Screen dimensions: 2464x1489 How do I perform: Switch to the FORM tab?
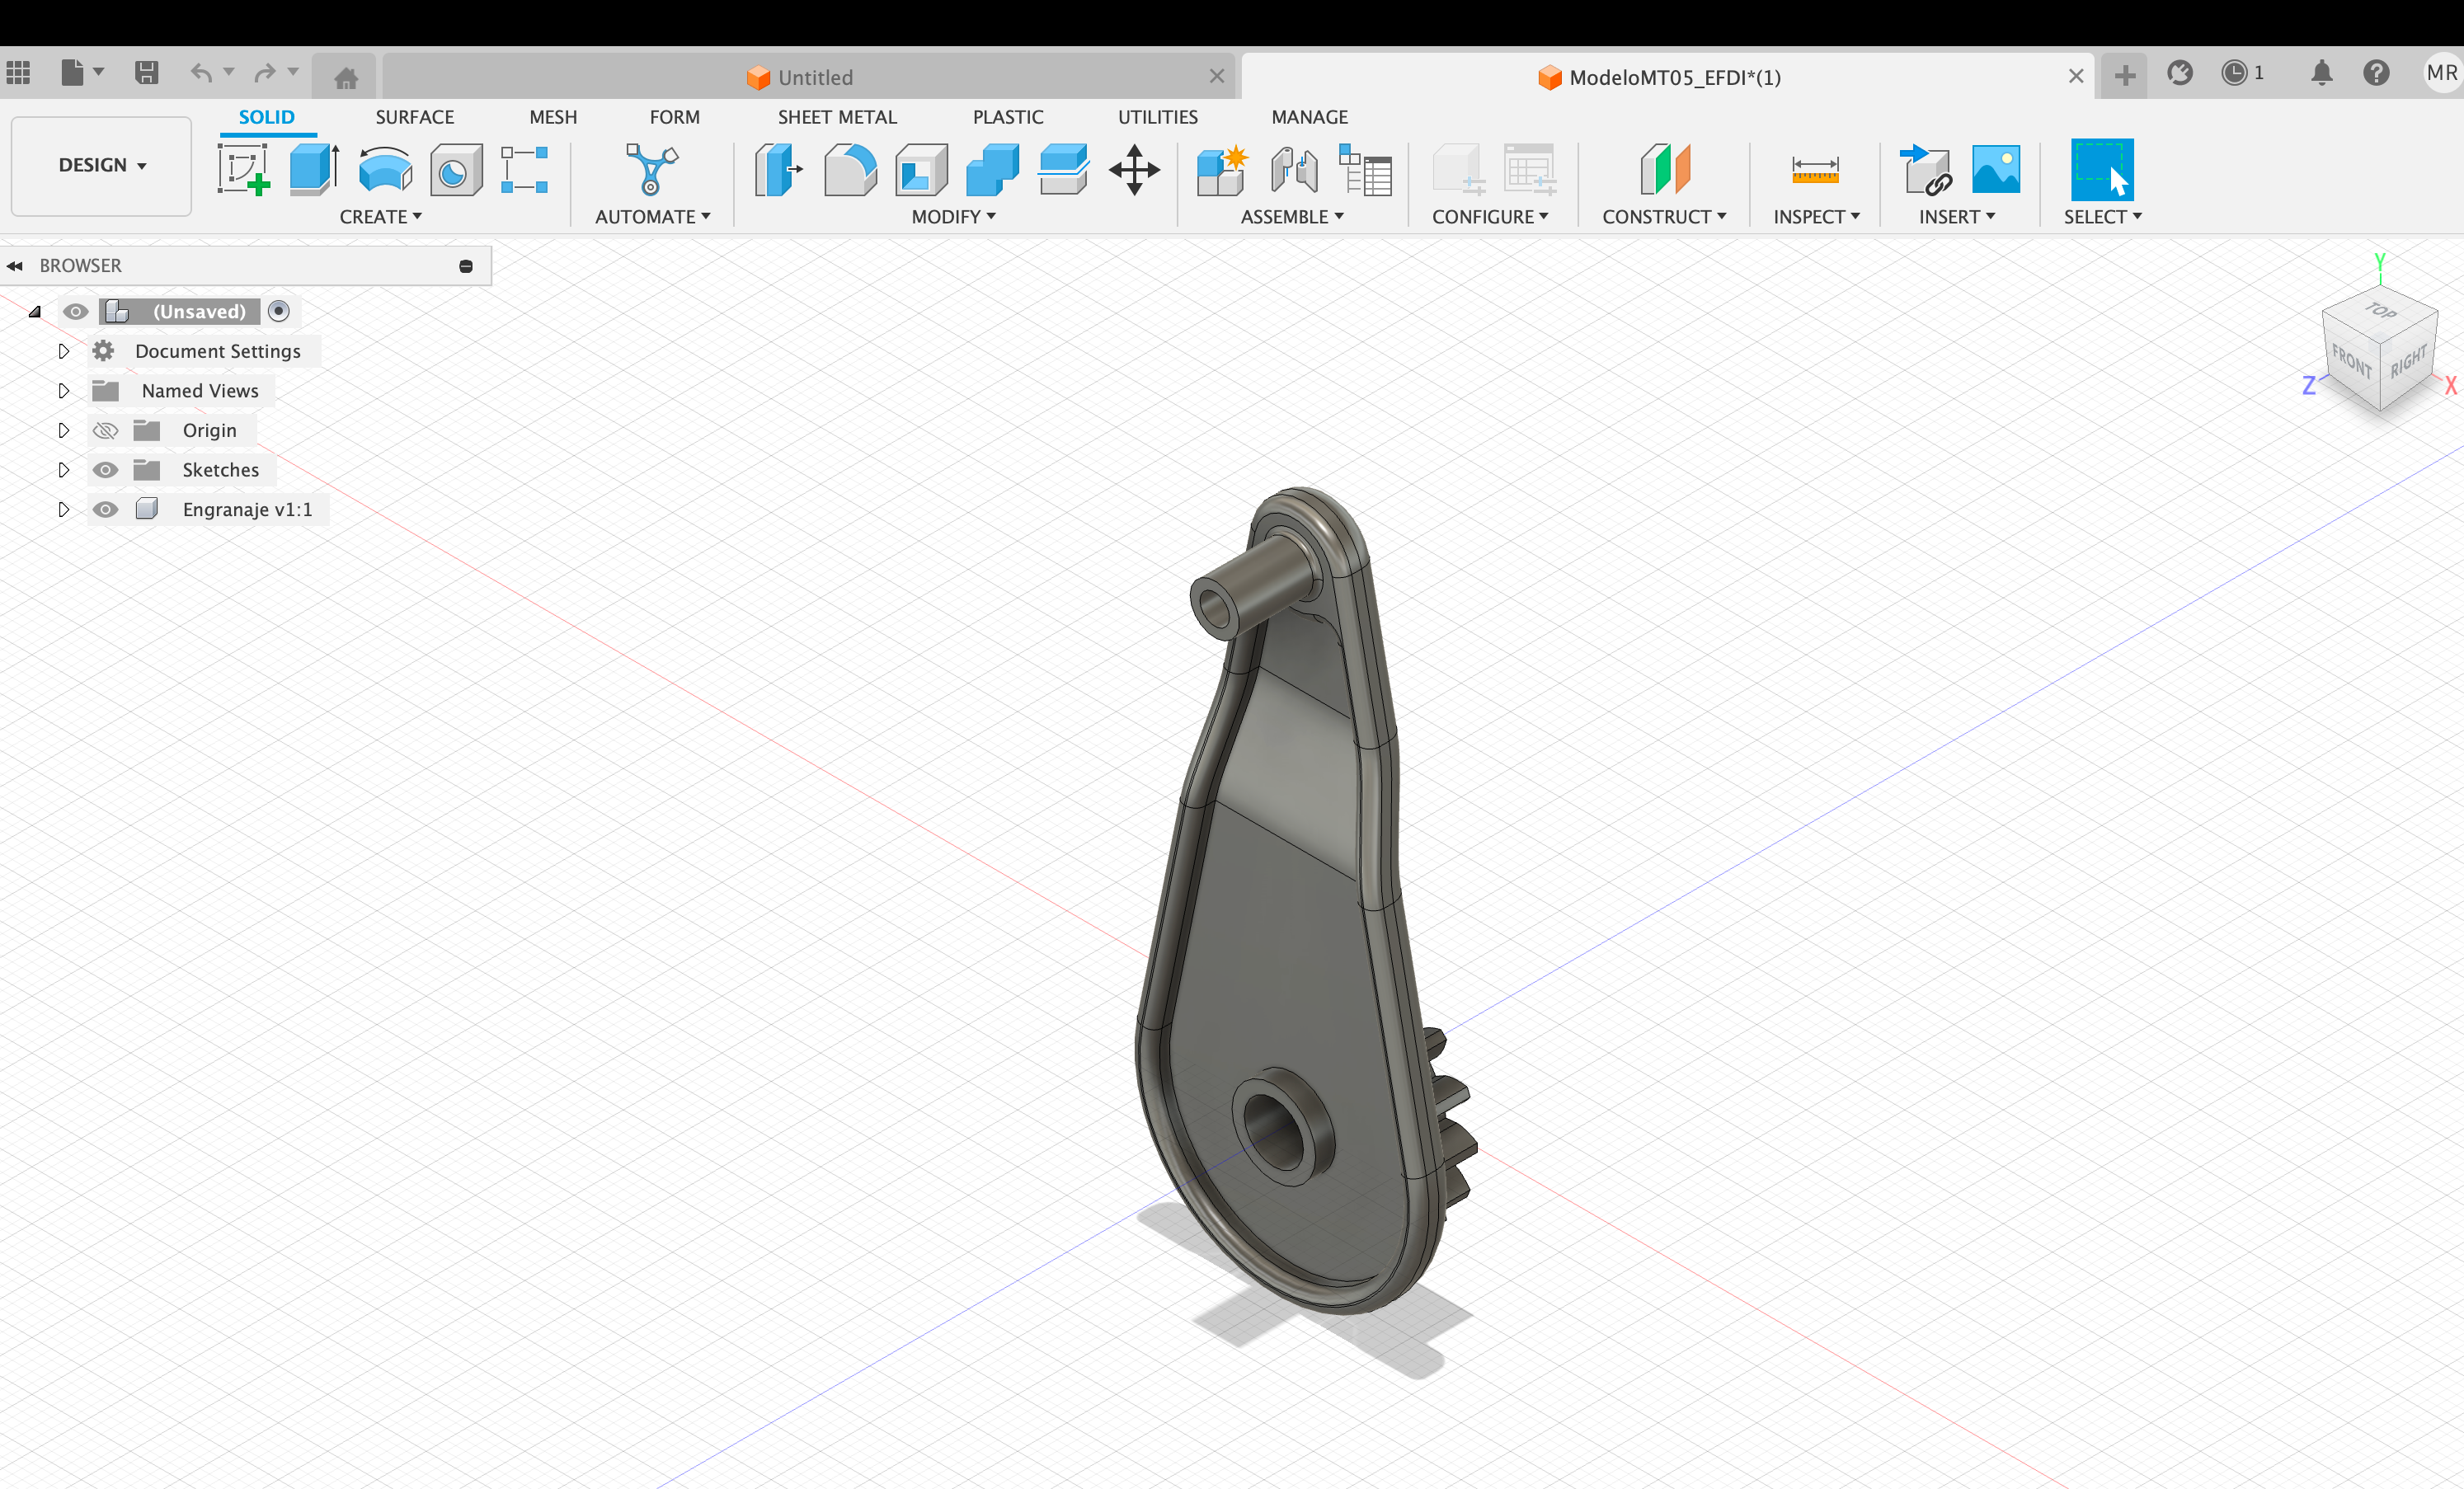click(x=674, y=117)
